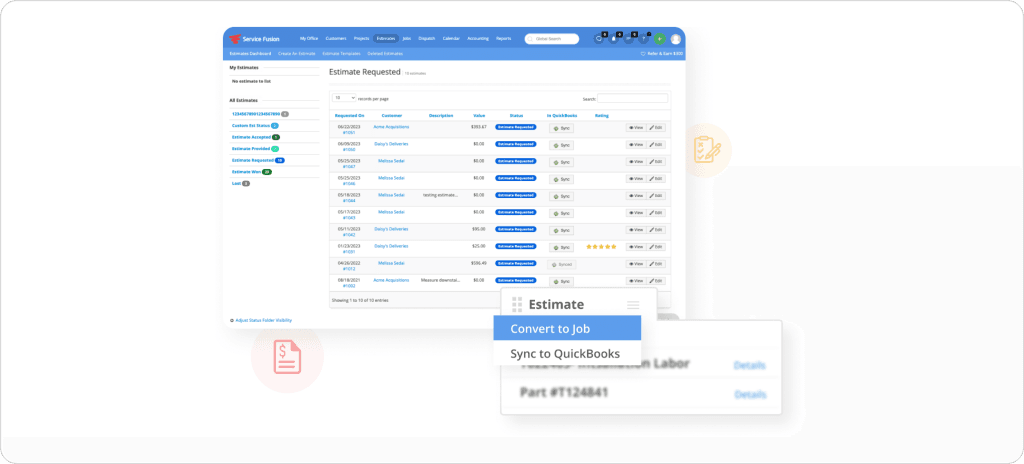Click 'Showing 1 to 10 of 10 entries' text
Viewport: 1024px width, 464px height.
360,301
